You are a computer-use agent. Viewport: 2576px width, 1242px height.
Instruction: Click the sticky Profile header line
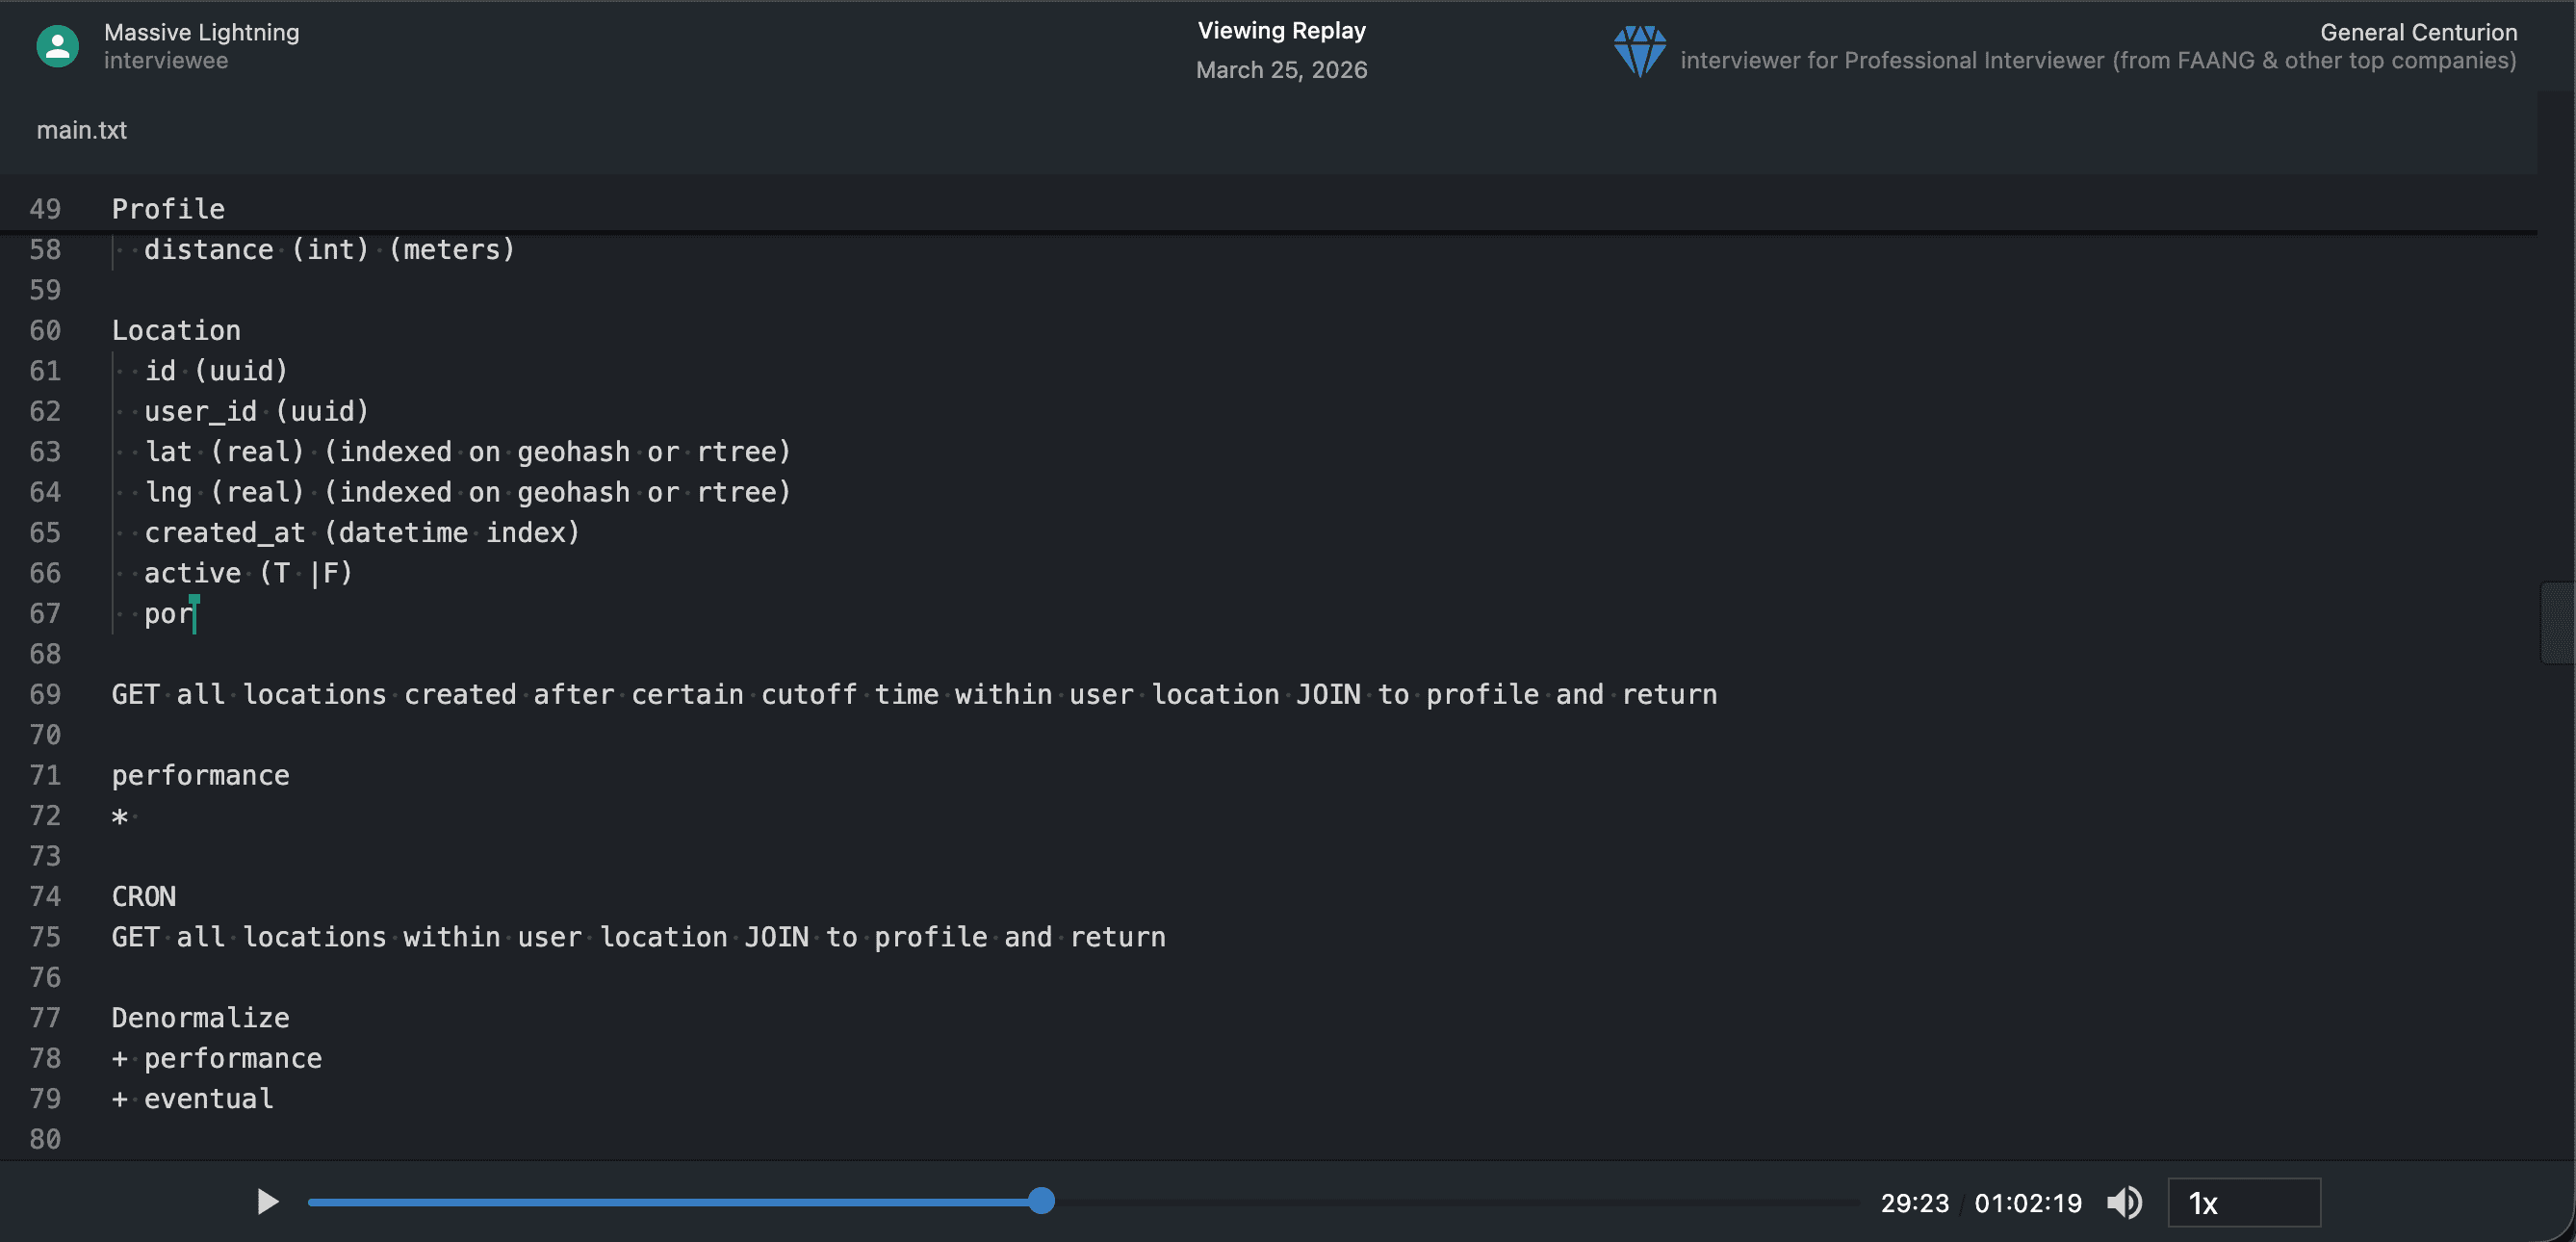pos(168,209)
